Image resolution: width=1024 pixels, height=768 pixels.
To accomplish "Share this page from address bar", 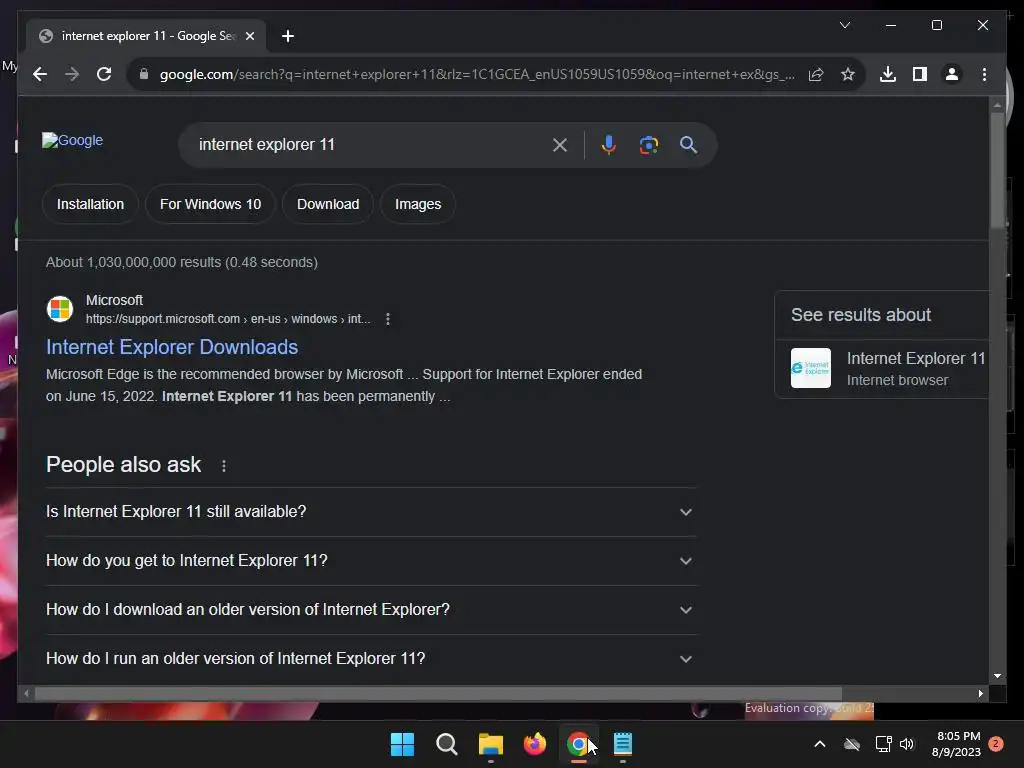I will click(816, 74).
